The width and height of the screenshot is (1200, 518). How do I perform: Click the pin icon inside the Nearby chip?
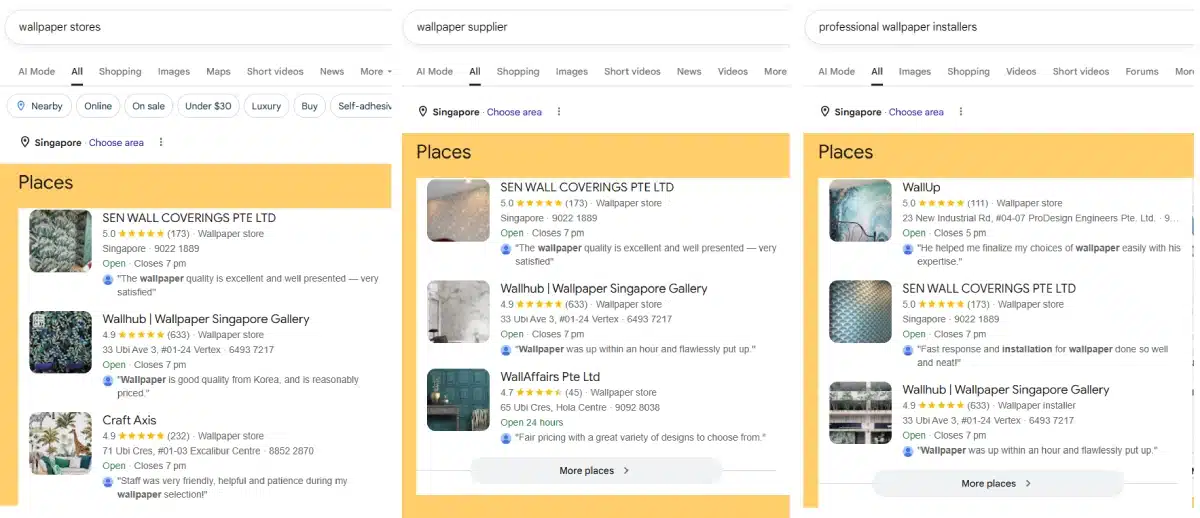pyautogui.click(x=21, y=106)
